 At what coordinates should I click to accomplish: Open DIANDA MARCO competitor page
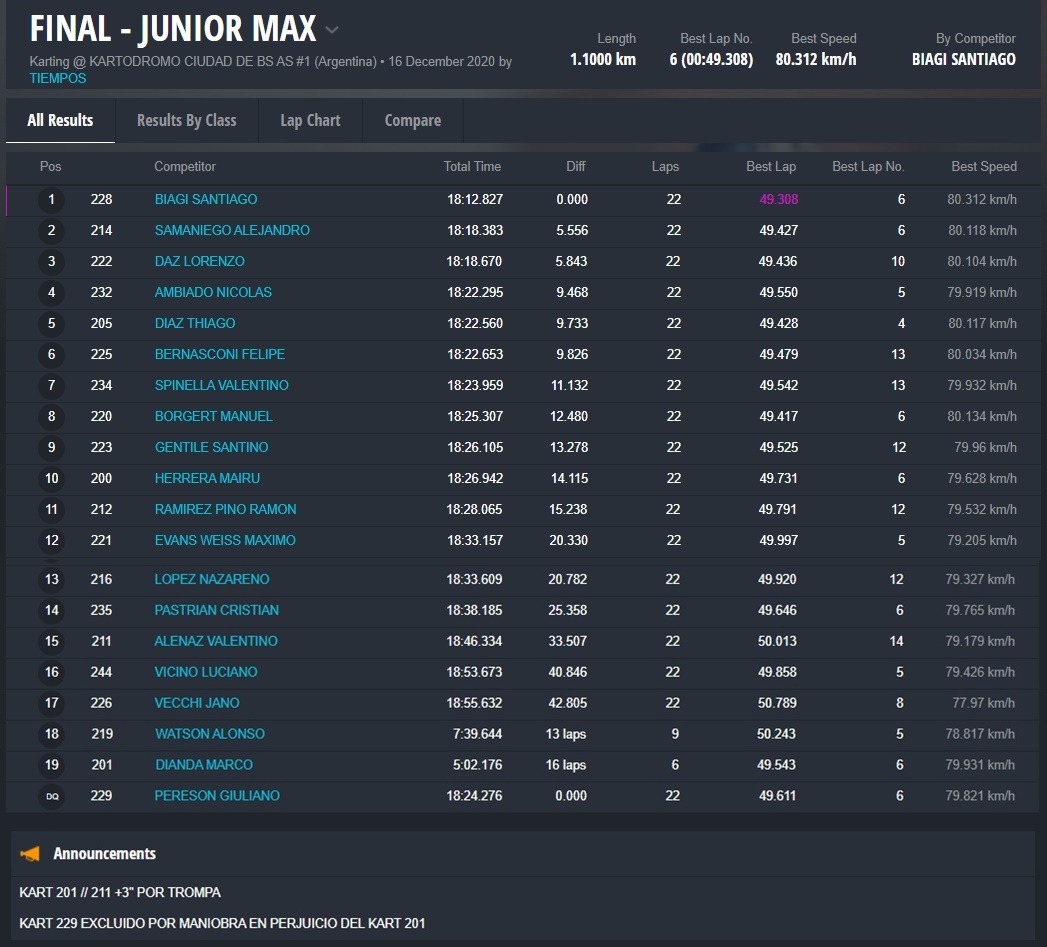[x=204, y=765]
